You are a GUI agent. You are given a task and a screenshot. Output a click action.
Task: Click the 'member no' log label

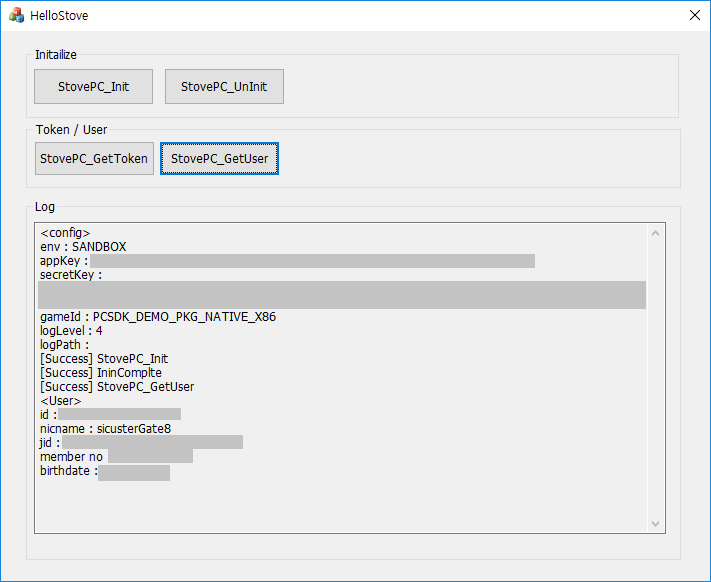(x=71, y=457)
